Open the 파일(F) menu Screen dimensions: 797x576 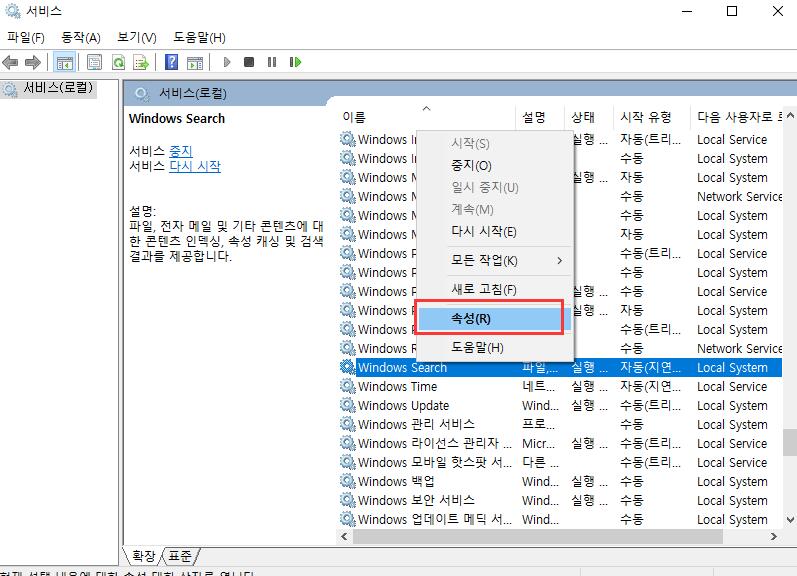[x=25, y=38]
